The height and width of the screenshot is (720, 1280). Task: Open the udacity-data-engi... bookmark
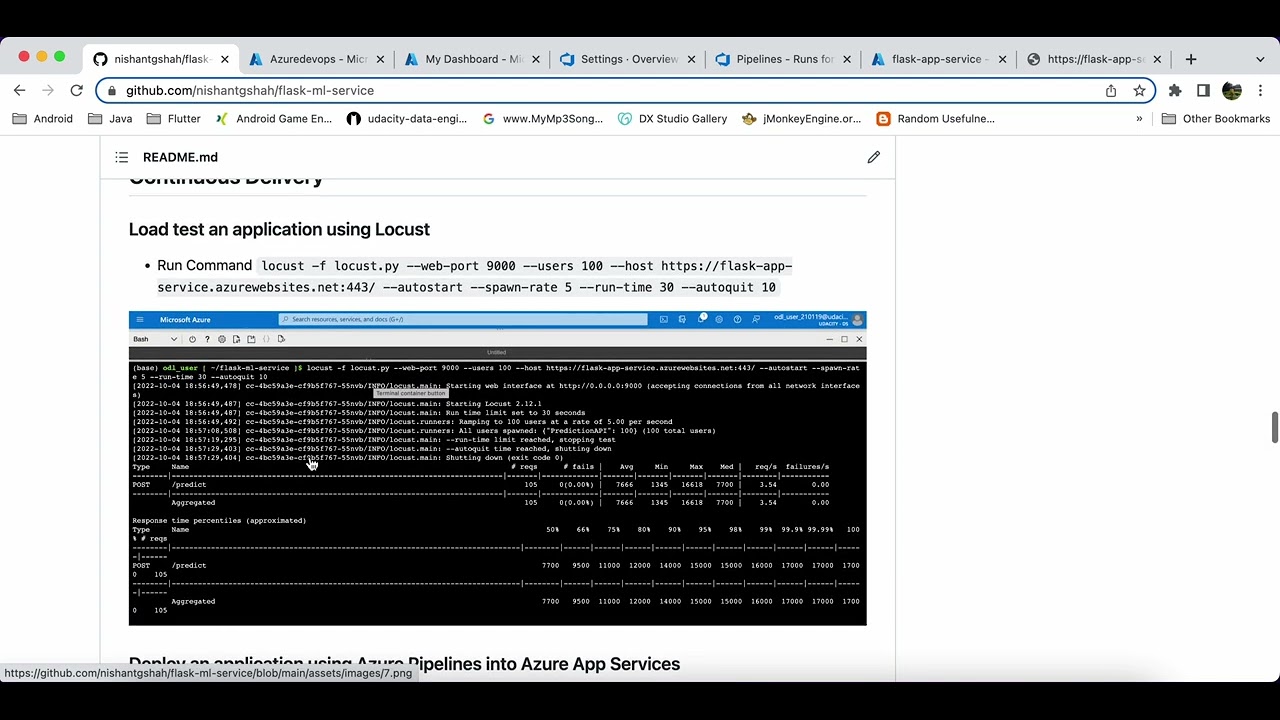click(x=407, y=118)
